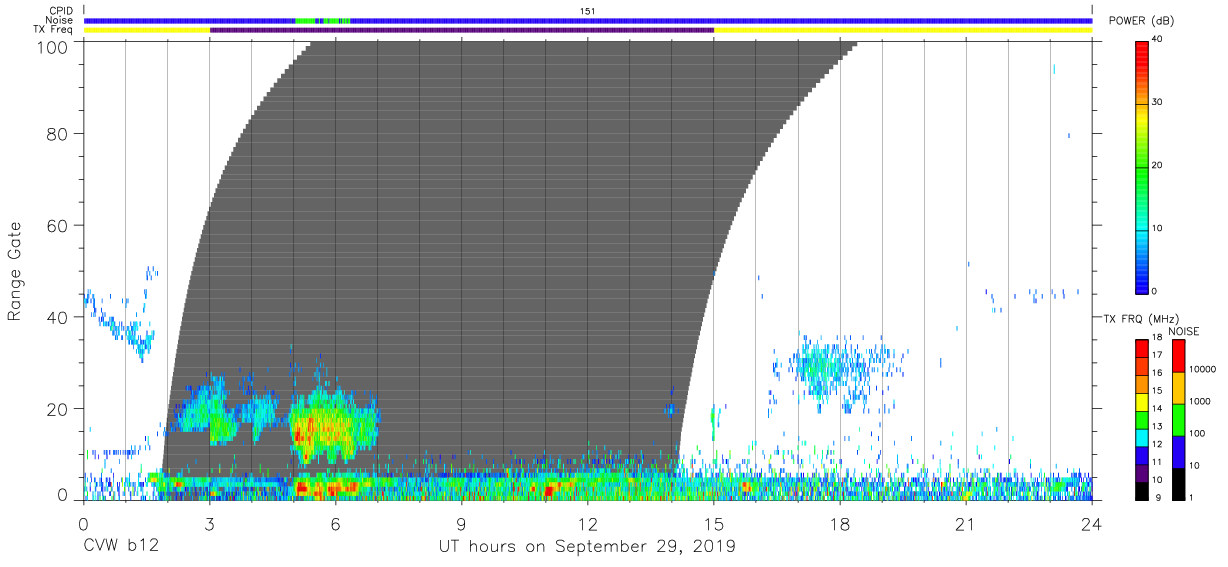Image resolution: width=1228 pixels, height=567 pixels.
Task: Click the 'POWER (dB)' legend title
Action: click(1141, 21)
